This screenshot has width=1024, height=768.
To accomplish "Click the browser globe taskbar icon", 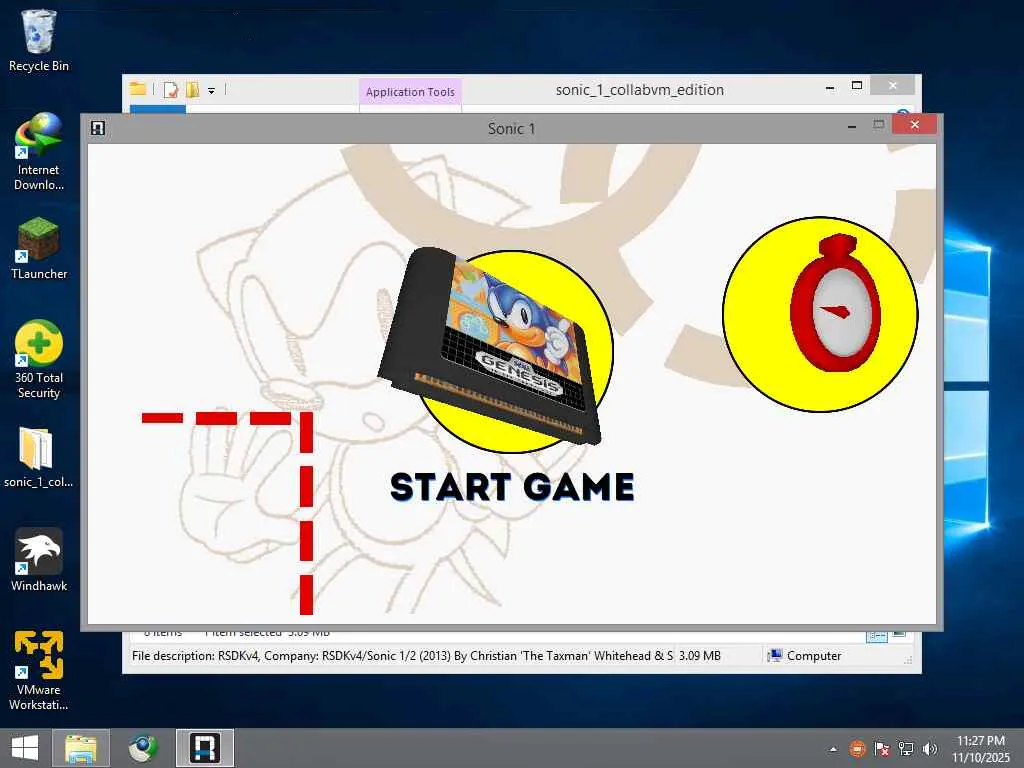I will click(142, 748).
